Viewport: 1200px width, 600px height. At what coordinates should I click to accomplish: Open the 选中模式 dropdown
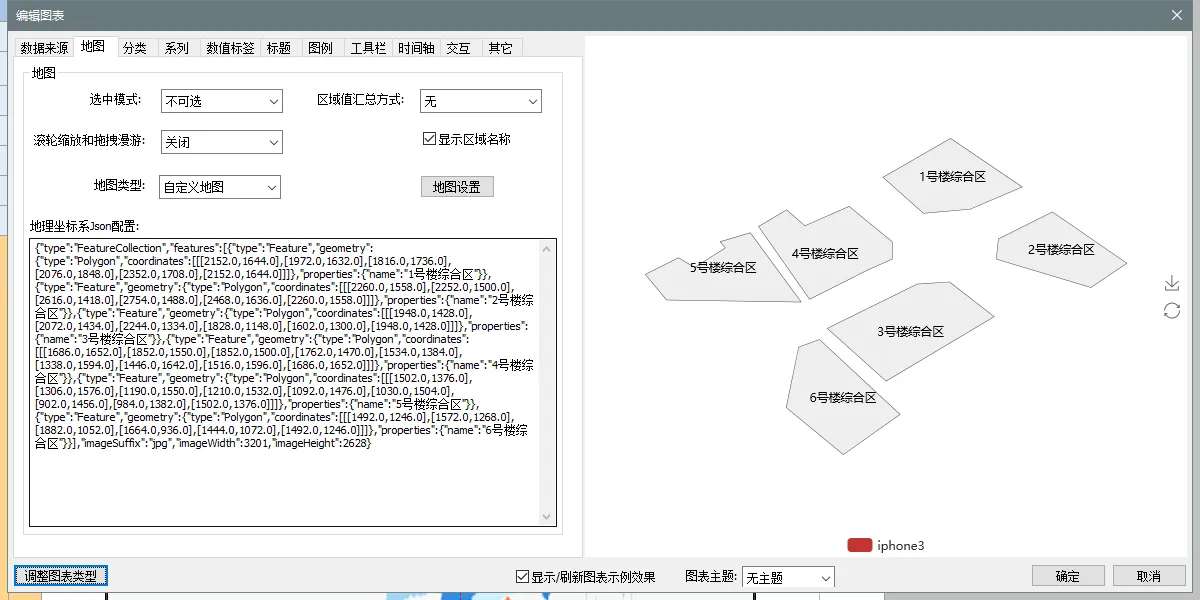click(221, 101)
